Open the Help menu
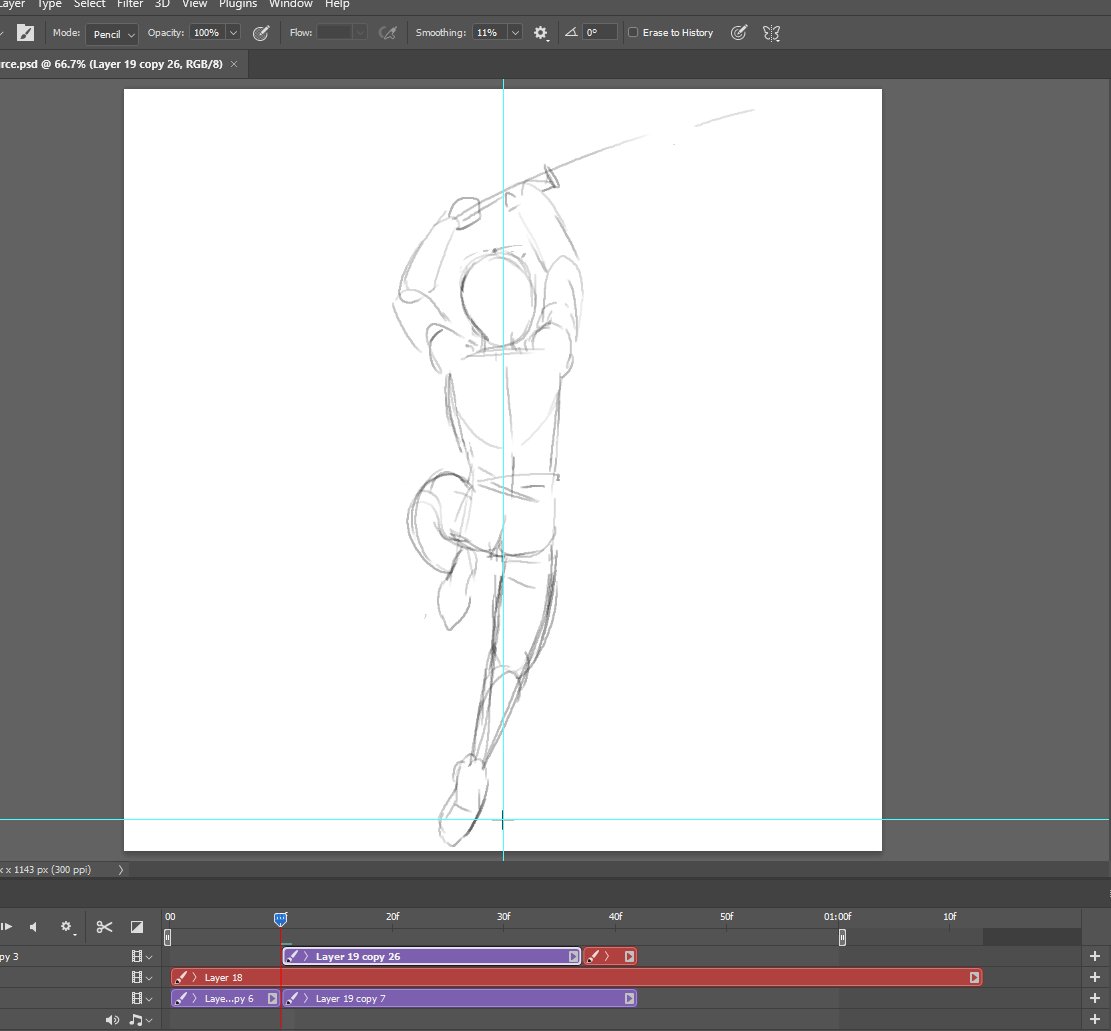 pos(337,4)
